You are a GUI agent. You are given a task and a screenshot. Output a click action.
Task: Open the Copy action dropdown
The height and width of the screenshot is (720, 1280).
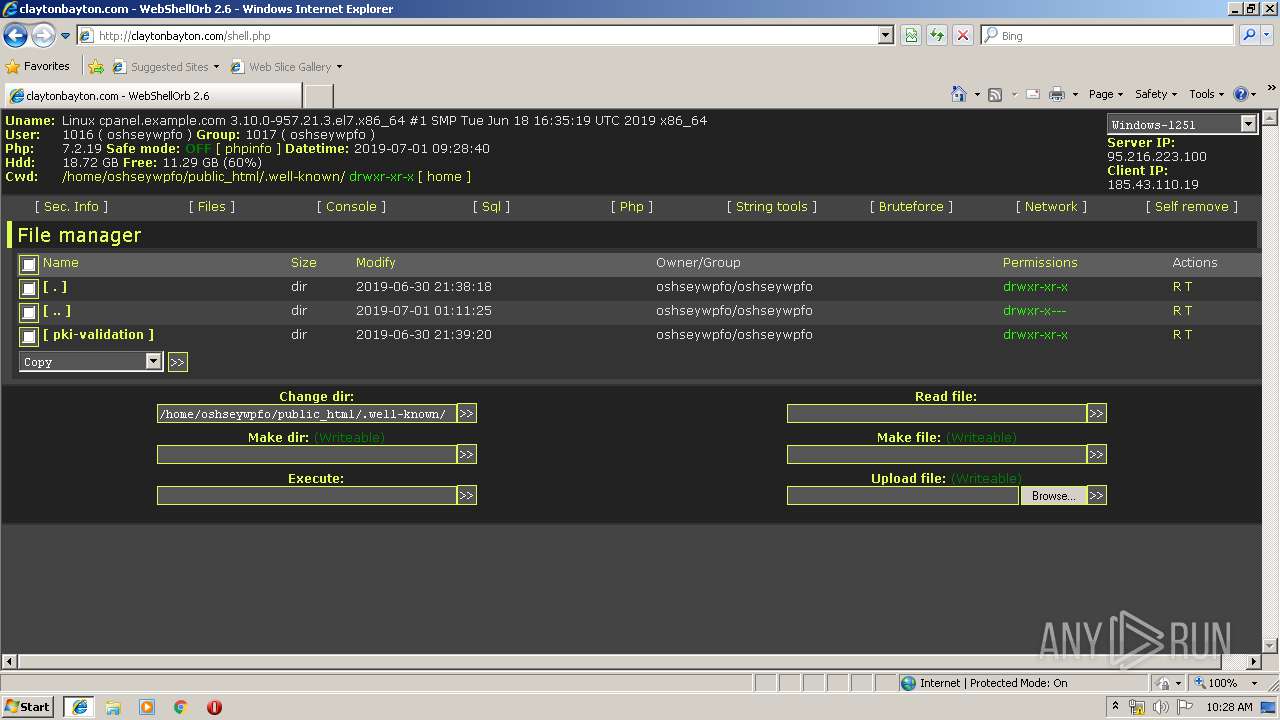tap(91, 362)
